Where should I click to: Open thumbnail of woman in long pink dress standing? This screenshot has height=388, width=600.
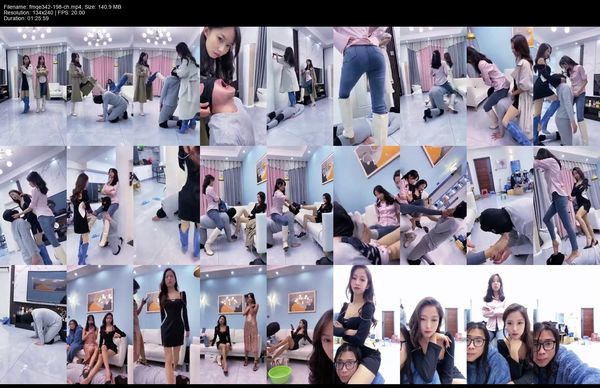coord(233,324)
